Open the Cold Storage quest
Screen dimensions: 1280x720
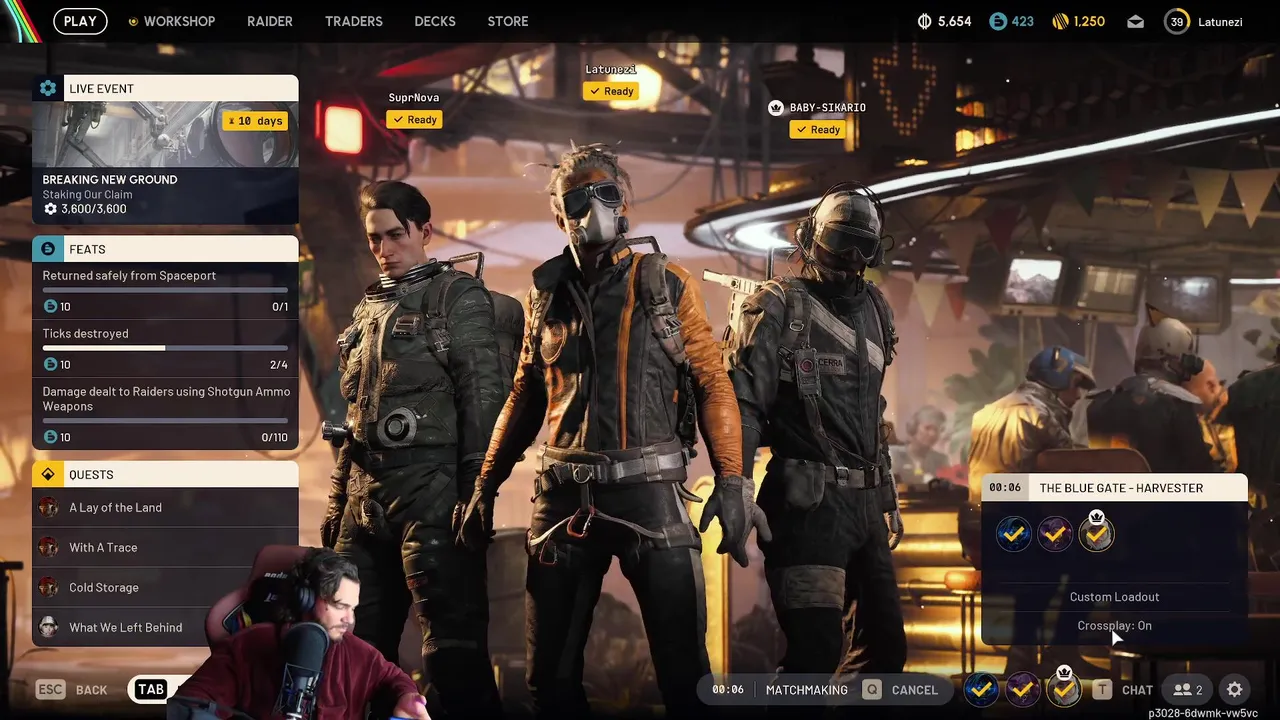click(x=165, y=587)
